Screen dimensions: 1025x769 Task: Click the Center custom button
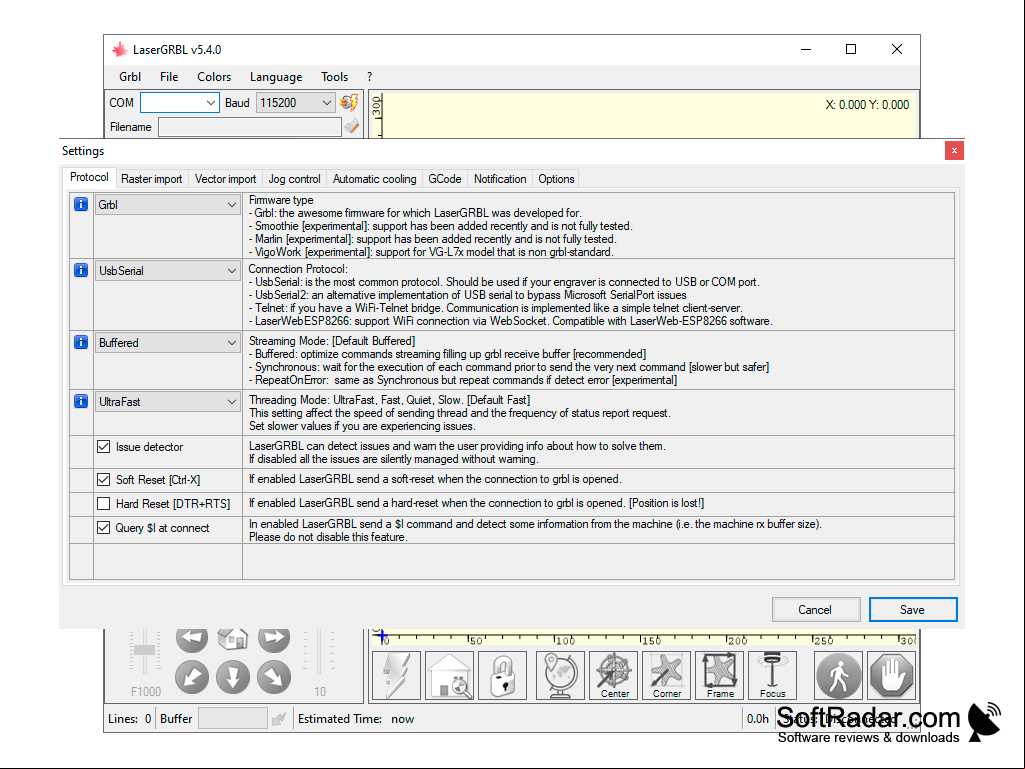[613, 675]
